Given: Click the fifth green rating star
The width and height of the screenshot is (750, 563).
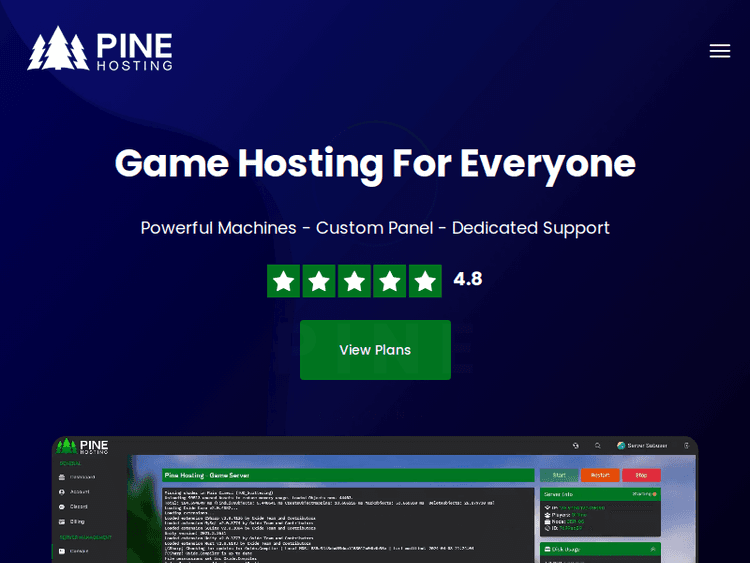Looking at the screenshot, I should tap(425, 281).
